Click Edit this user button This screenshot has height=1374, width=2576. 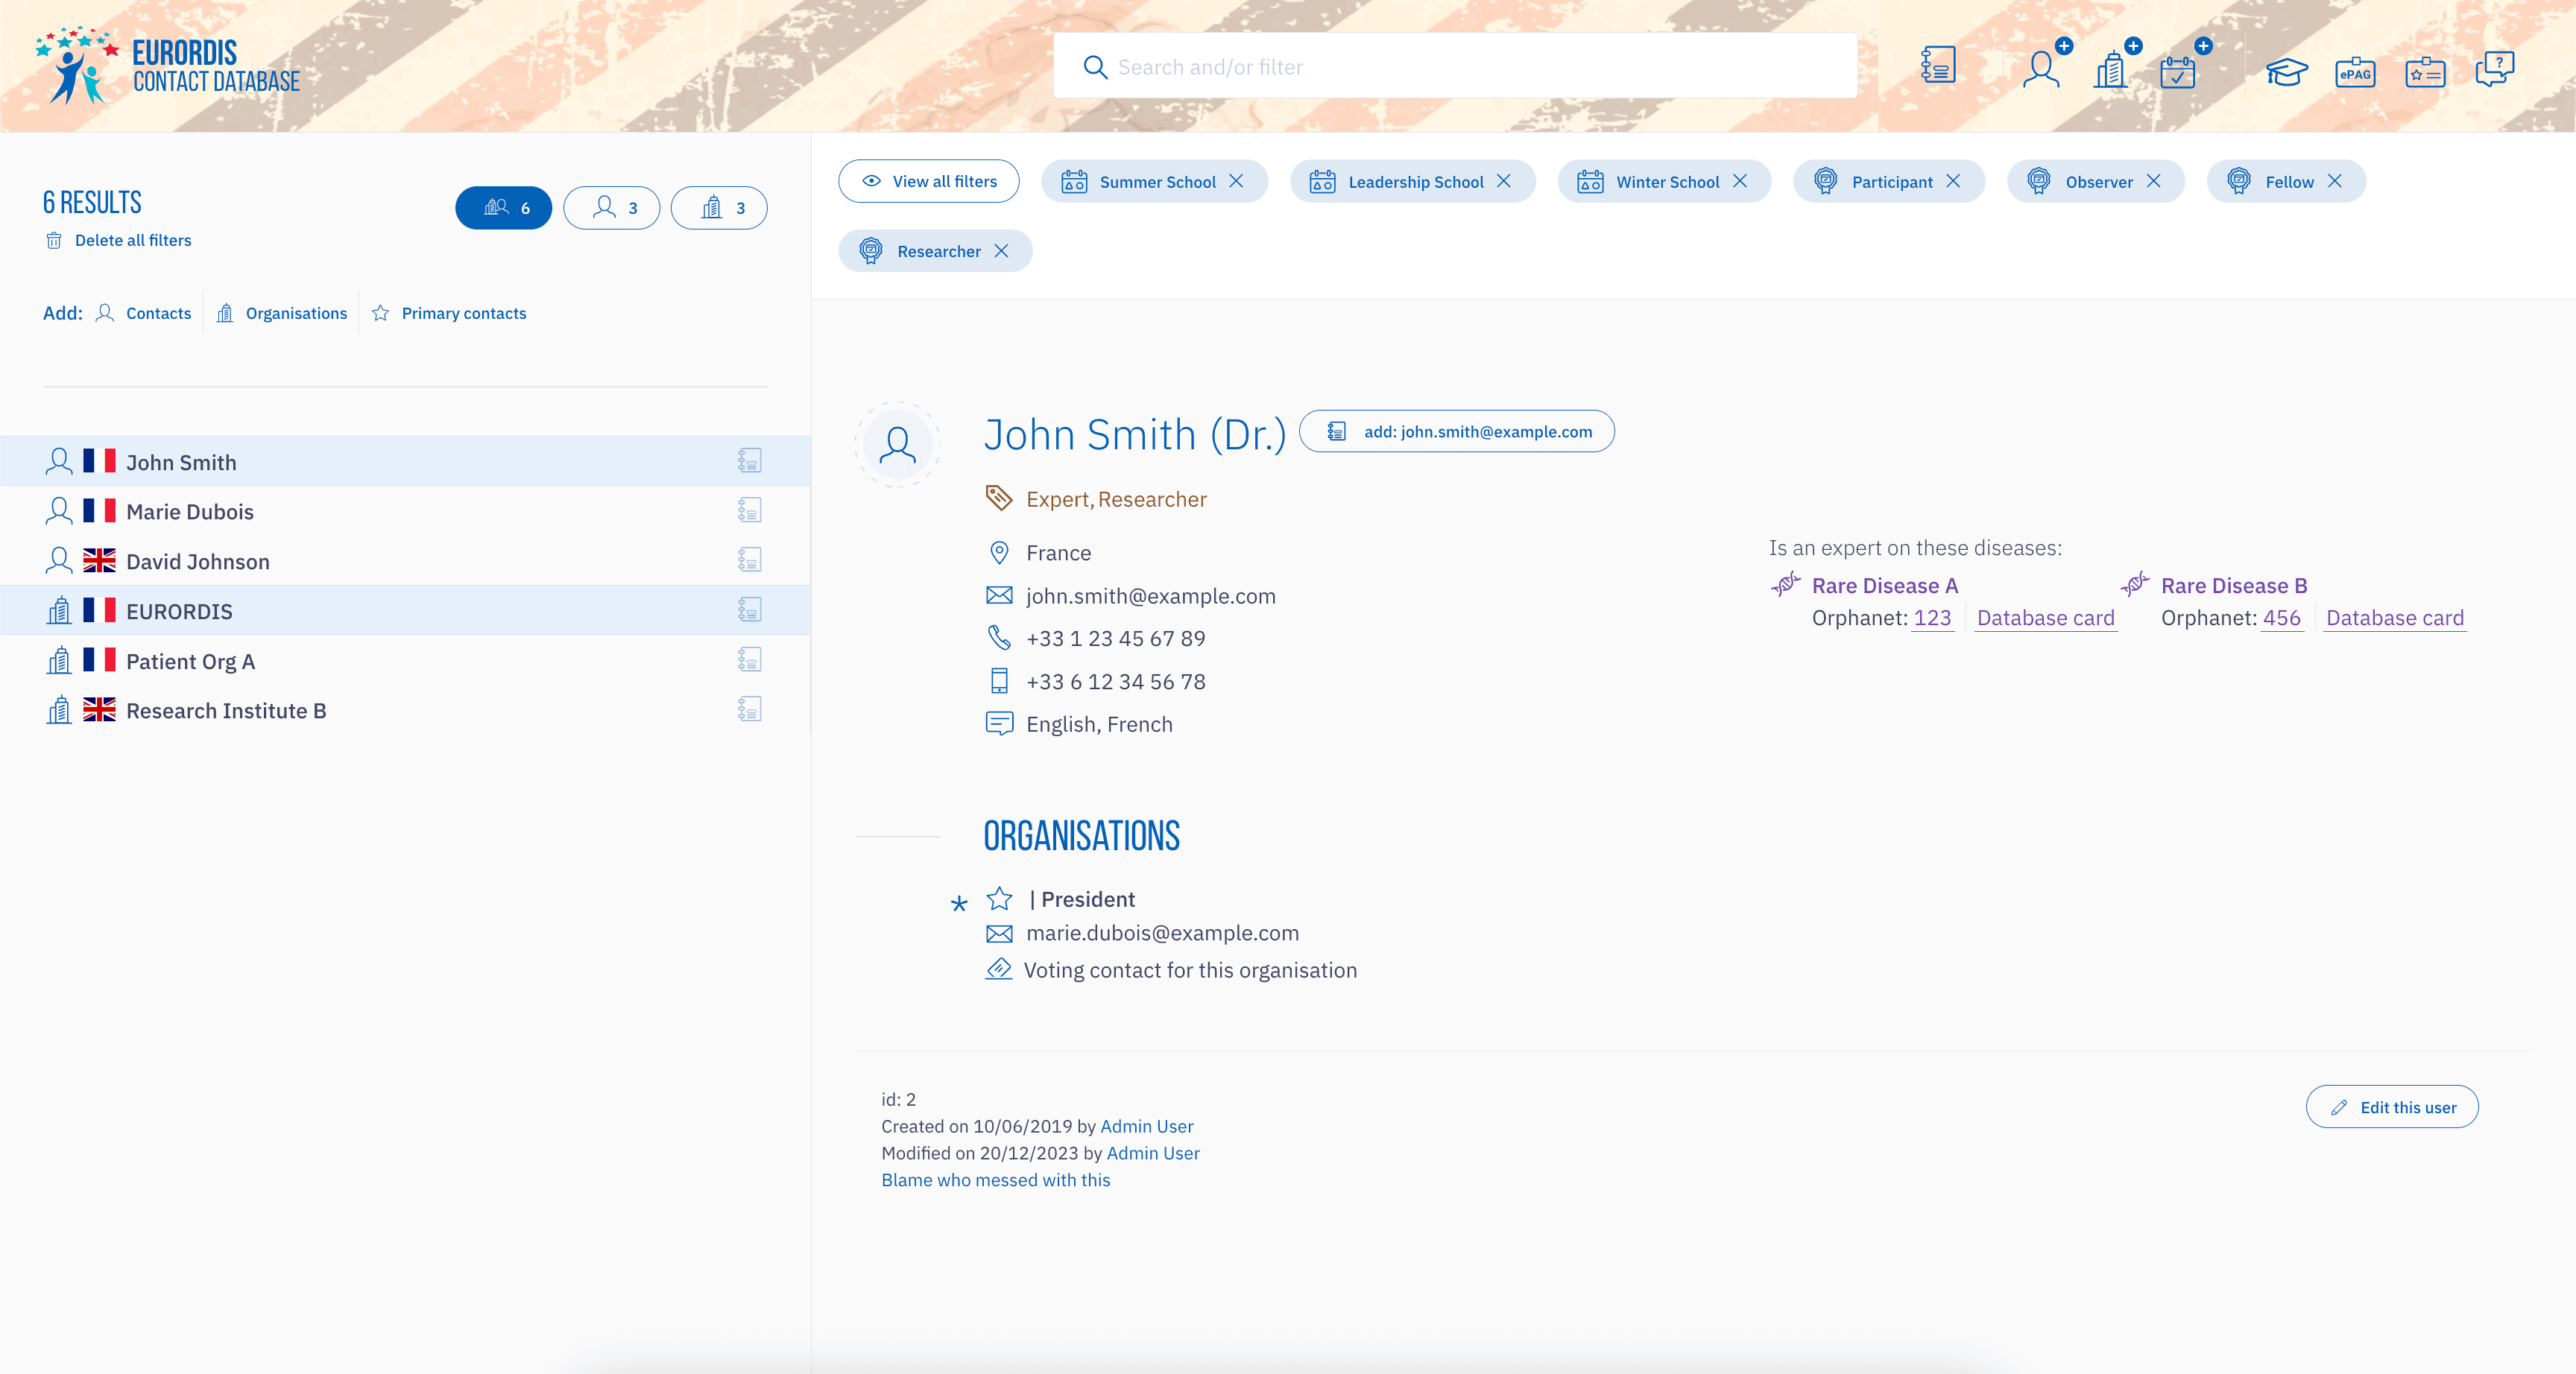pos(2392,1107)
